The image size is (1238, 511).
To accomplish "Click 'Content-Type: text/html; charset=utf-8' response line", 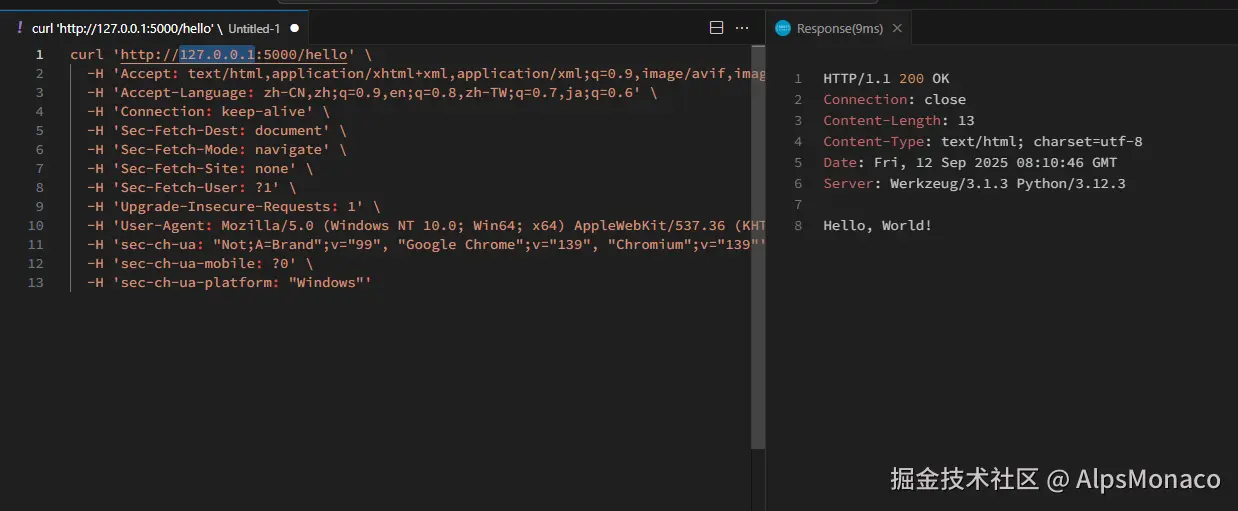I will click(983, 141).
